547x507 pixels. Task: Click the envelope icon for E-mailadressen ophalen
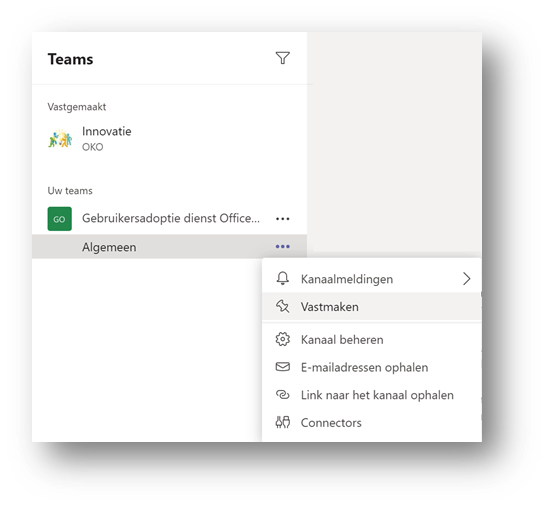(283, 367)
